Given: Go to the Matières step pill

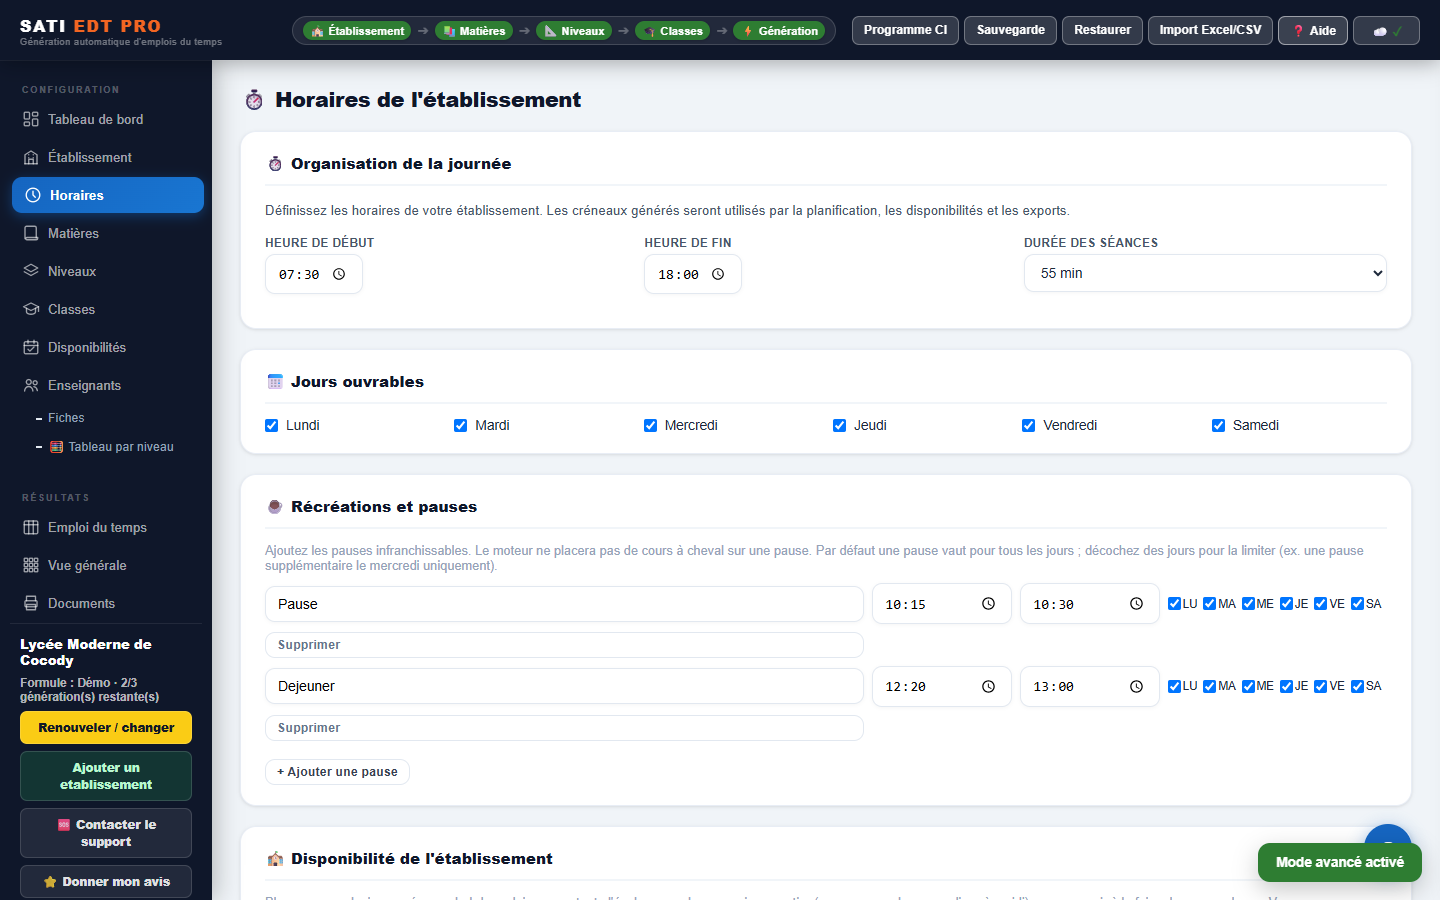Looking at the screenshot, I should tap(474, 31).
